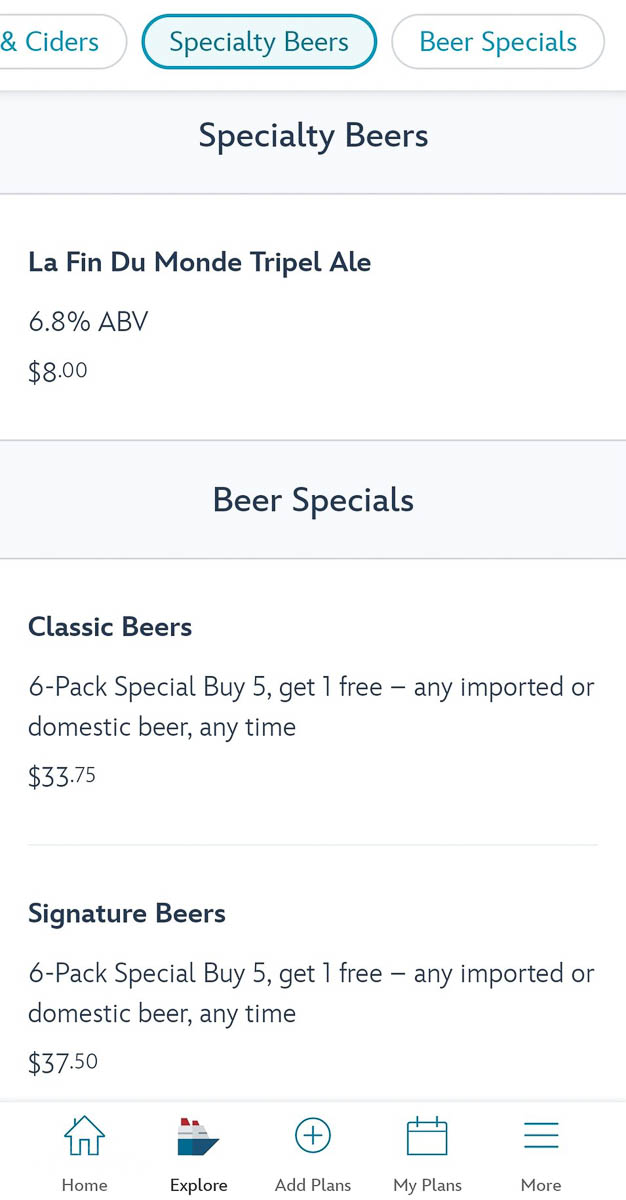
Task: Switch to the Beer Specials chip
Action: pyautogui.click(x=498, y=42)
